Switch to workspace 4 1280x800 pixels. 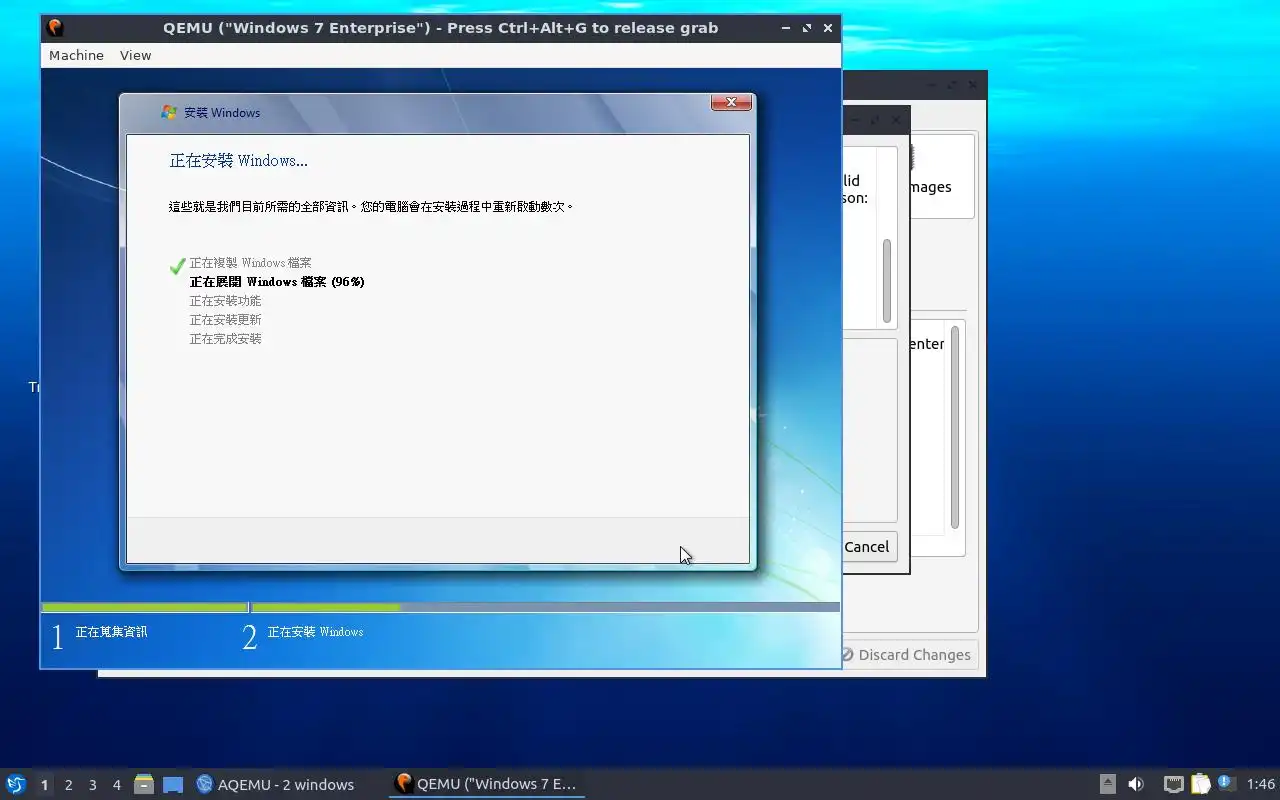(116, 785)
